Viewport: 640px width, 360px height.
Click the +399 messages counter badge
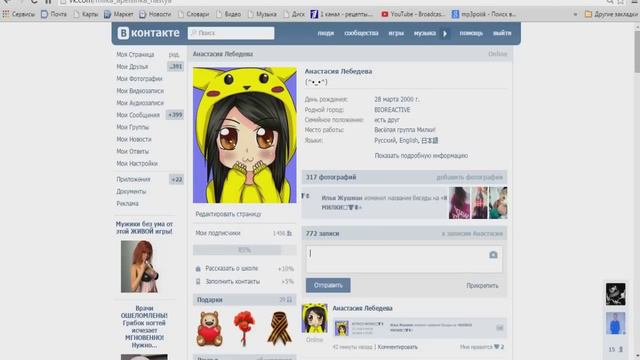point(175,115)
